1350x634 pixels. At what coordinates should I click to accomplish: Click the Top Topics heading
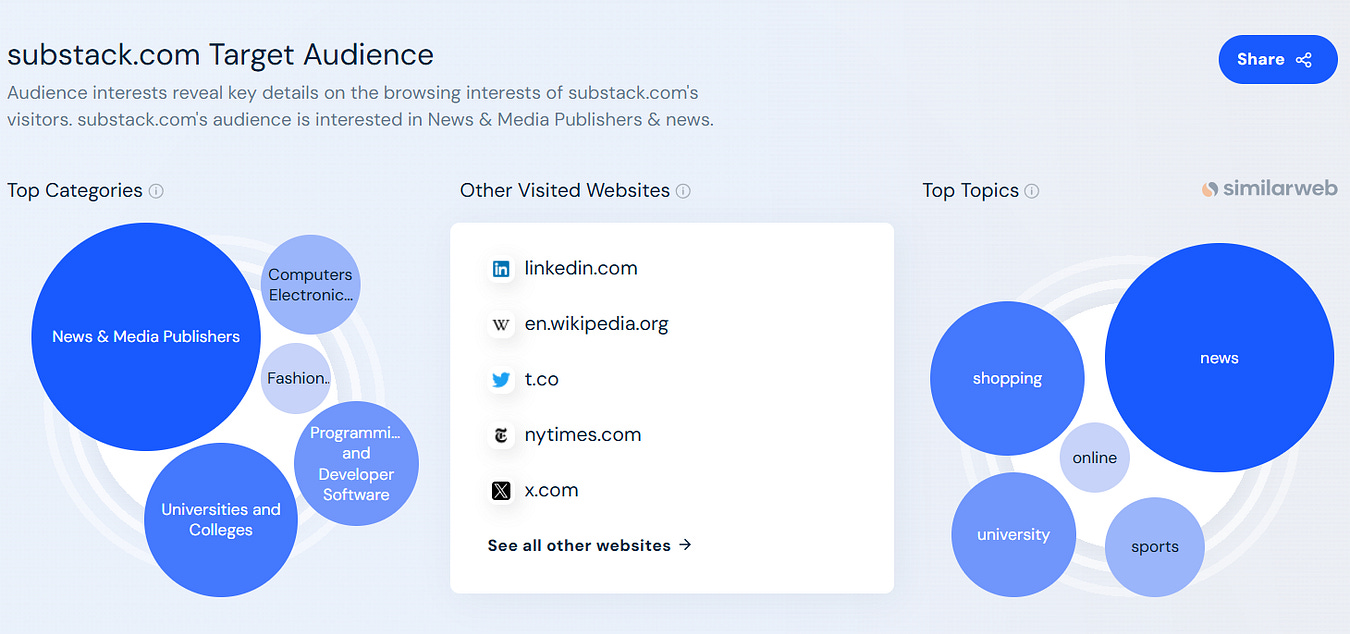(x=971, y=190)
